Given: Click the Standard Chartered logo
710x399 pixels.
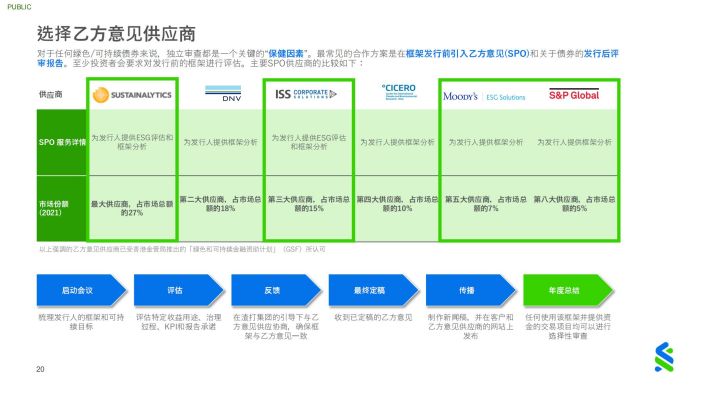Looking at the screenshot, I should 664,357.
